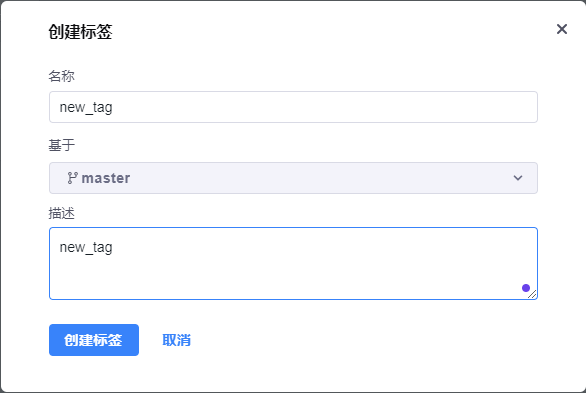The width and height of the screenshot is (586, 393).
Task: Focus the 名称 input field
Action: click(293, 107)
